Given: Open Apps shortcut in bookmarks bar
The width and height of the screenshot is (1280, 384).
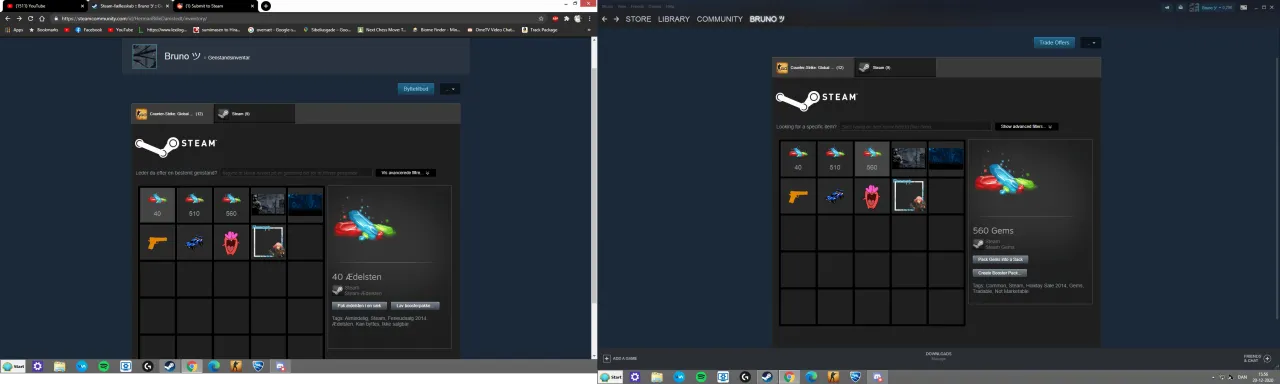Looking at the screenshot, I should point(14,30).
